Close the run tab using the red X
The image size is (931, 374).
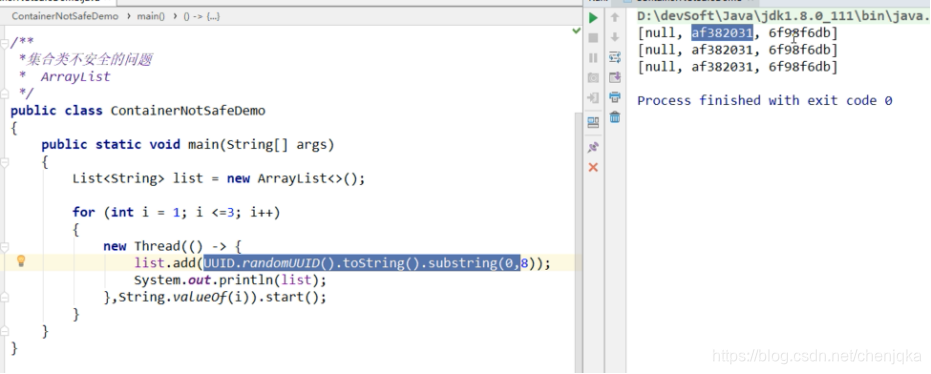point(593,167)
